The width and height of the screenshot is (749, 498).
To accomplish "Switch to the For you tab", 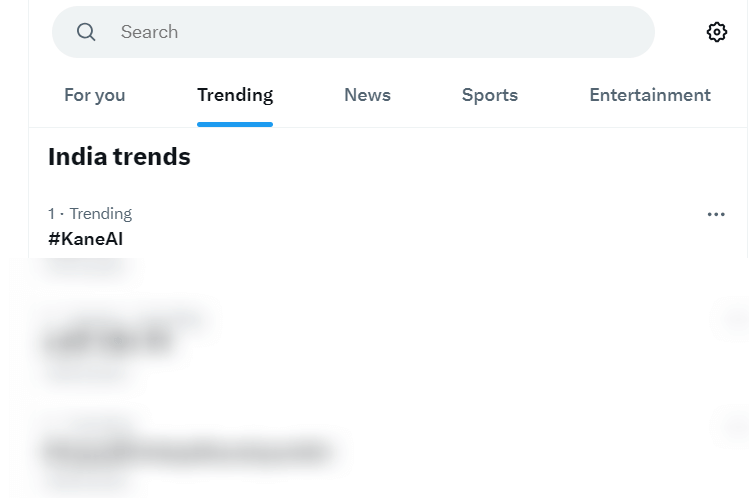I will [x=95, y=95].
